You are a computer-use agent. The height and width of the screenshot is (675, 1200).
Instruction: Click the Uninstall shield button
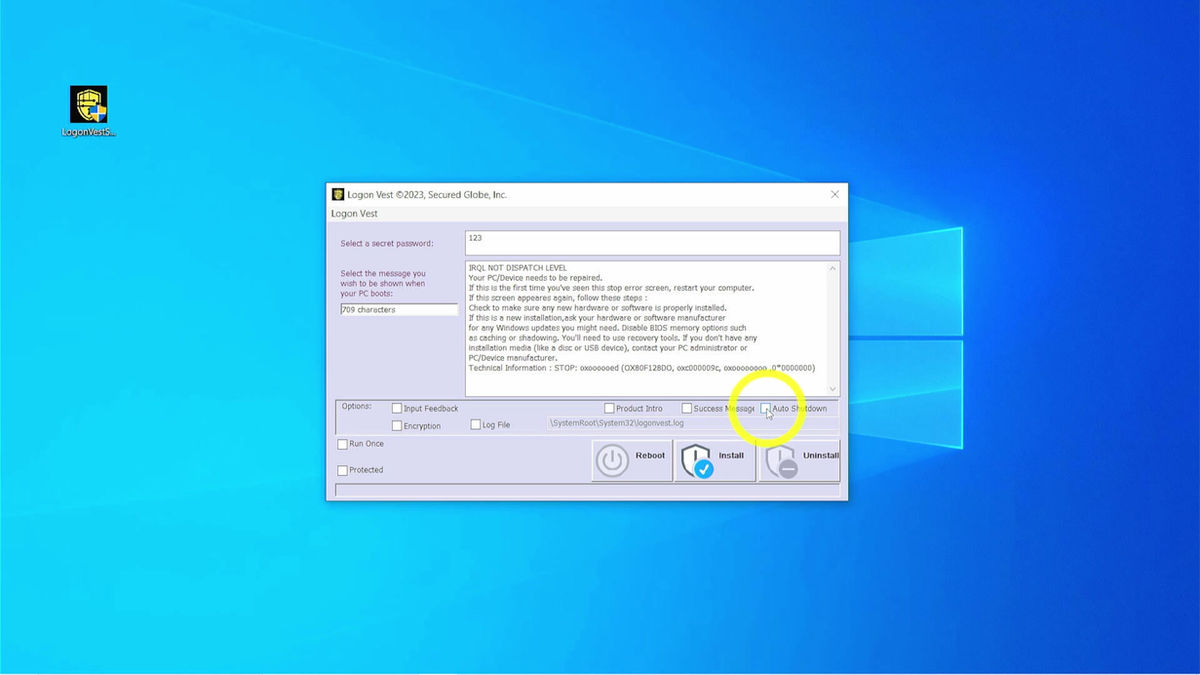tap(798, 460)
